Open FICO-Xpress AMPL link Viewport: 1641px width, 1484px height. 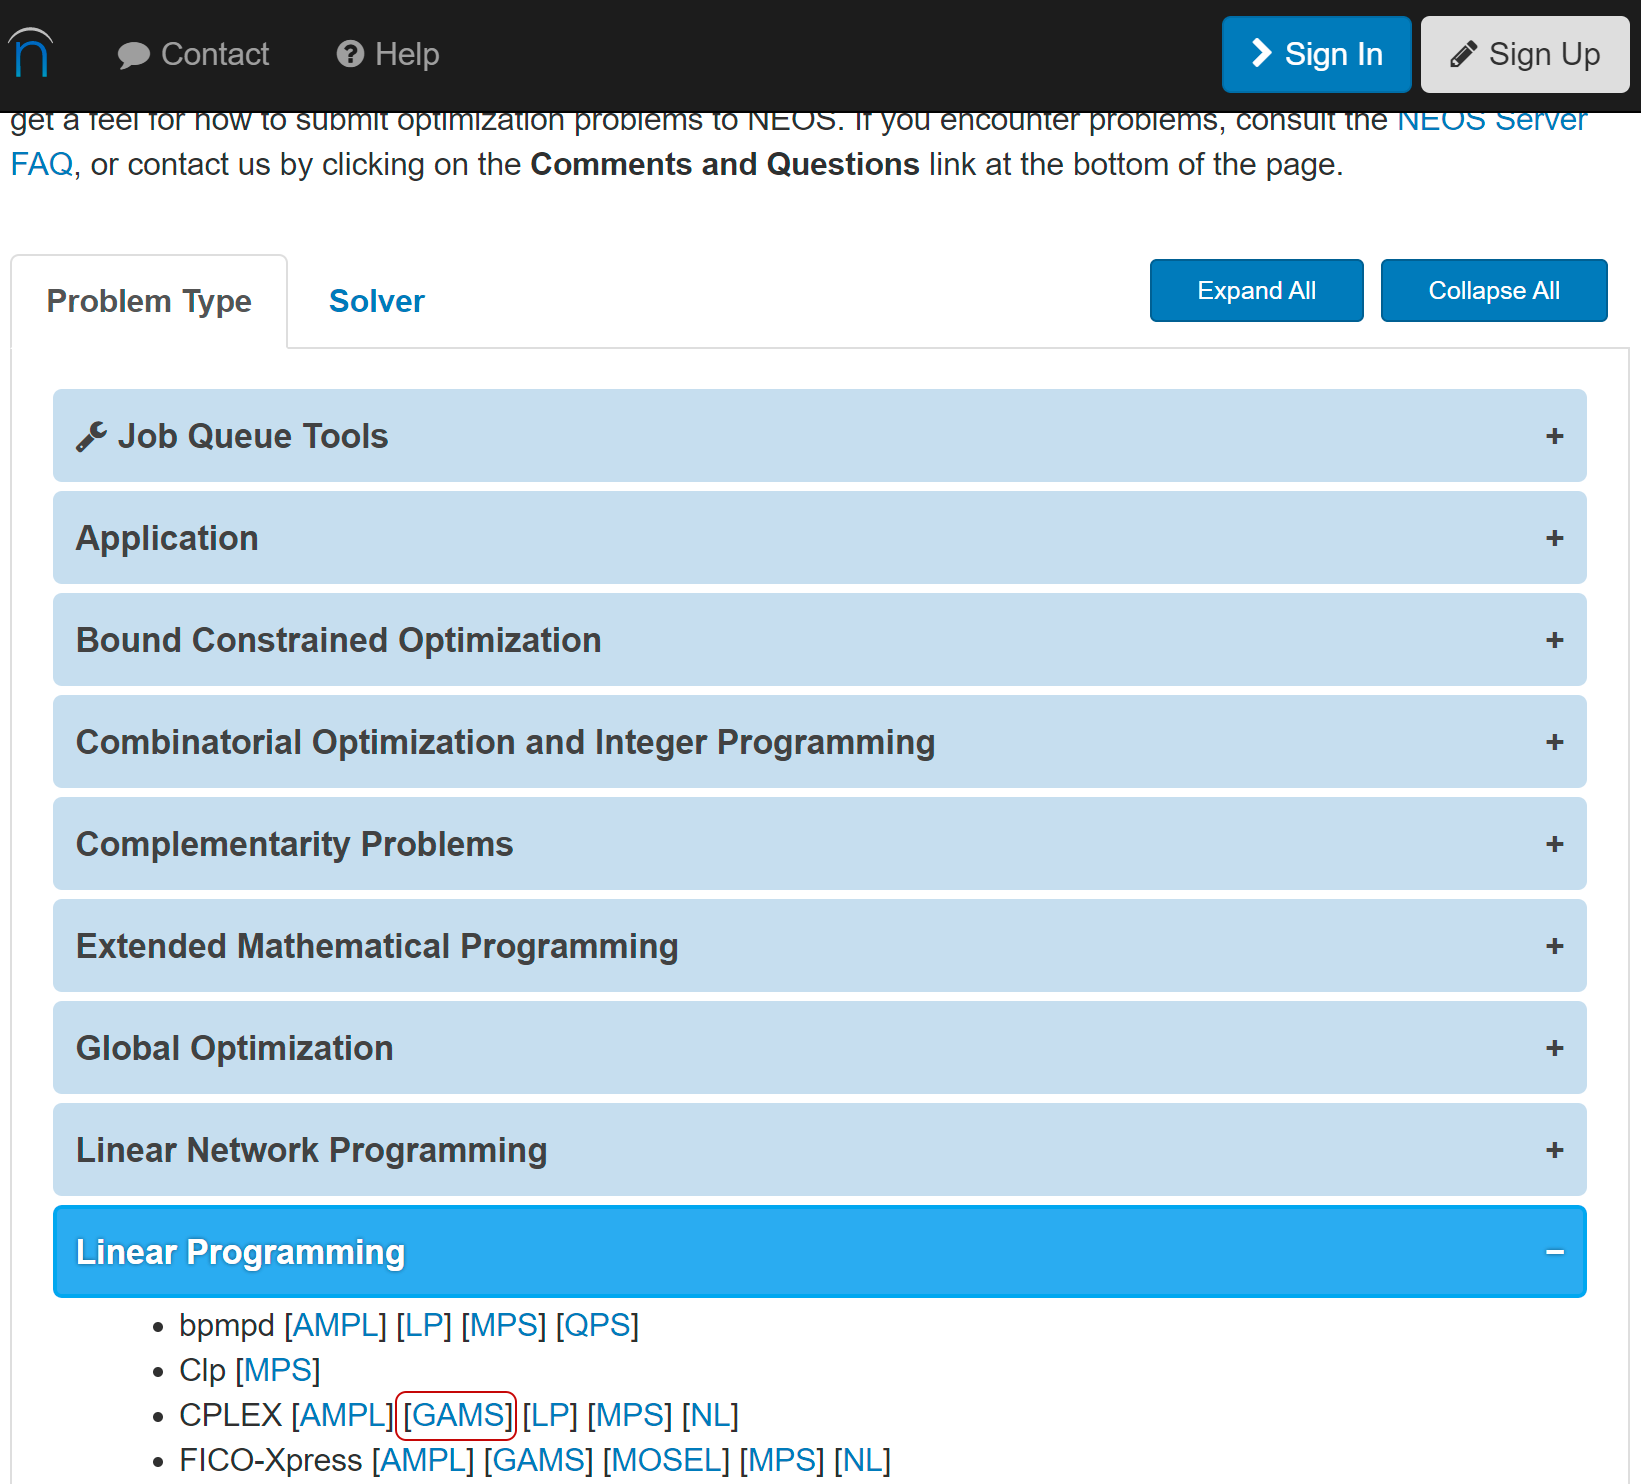(x=423, y=1460)
